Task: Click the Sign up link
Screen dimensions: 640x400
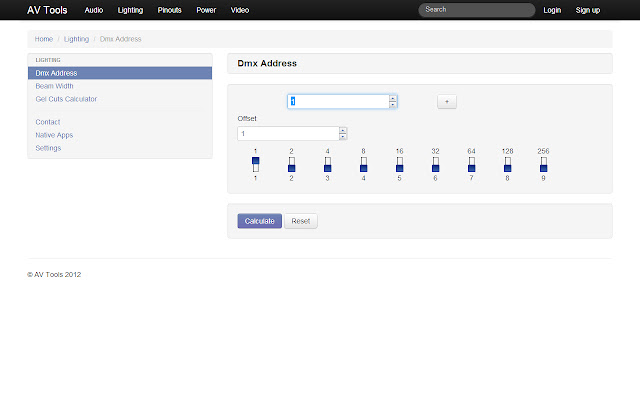Action: (x=588, y=10)
